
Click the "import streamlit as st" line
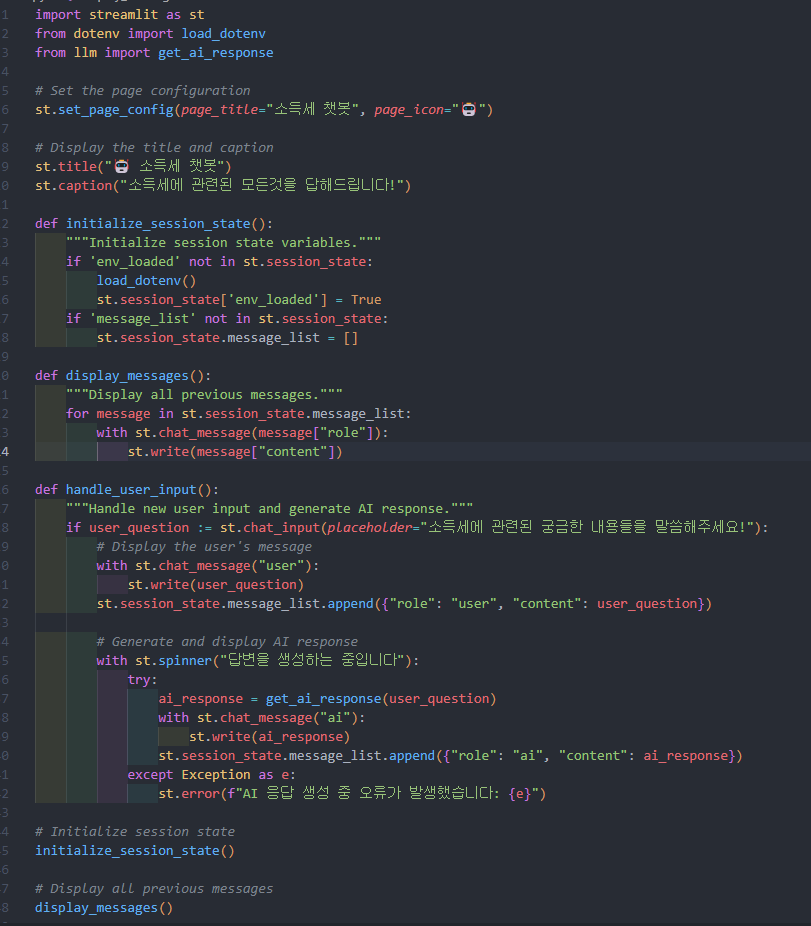[x=119, y=14]
